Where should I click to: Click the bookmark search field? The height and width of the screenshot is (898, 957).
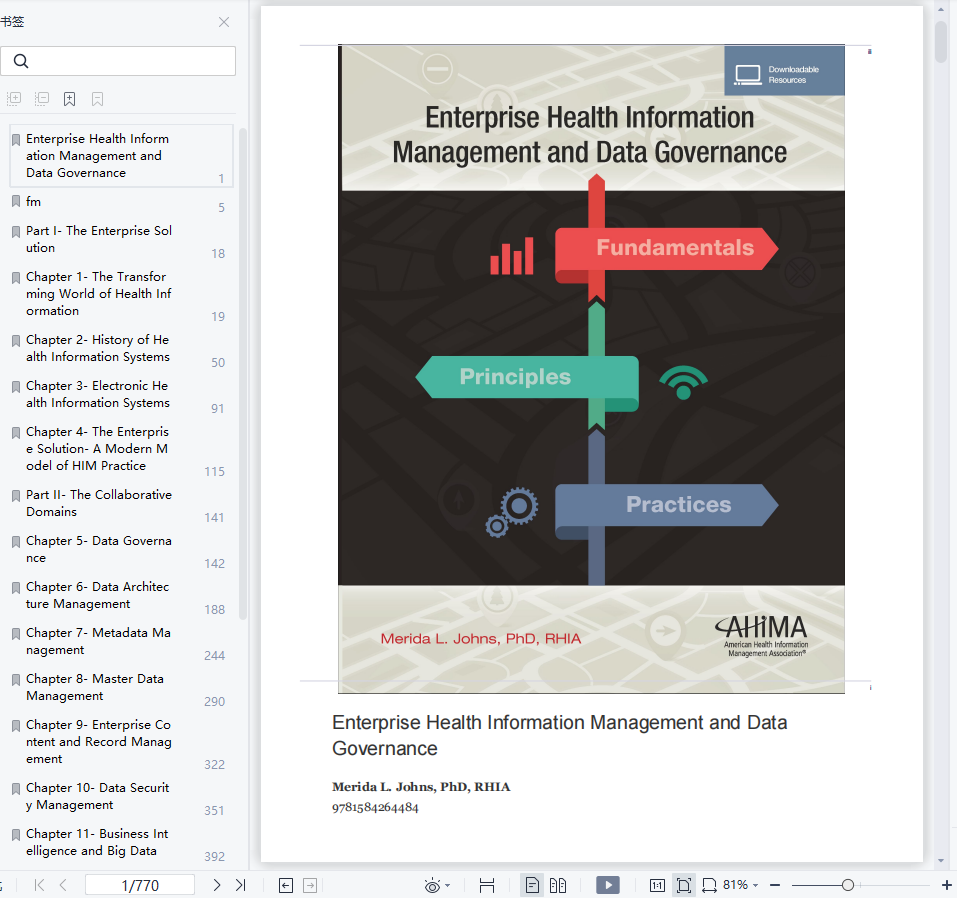click(118, 61)
